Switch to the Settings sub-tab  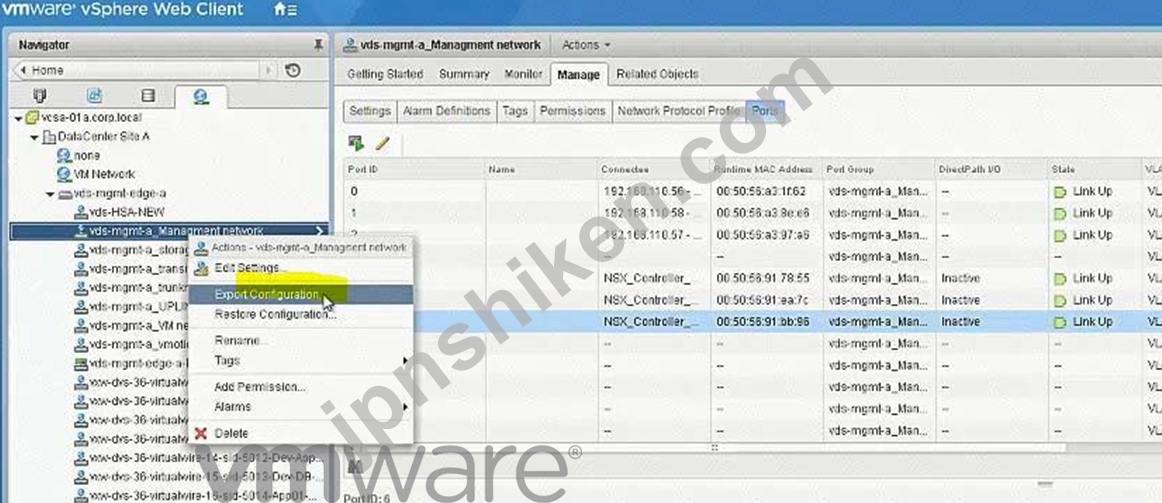pyautogui.click(x=370, y=111)
